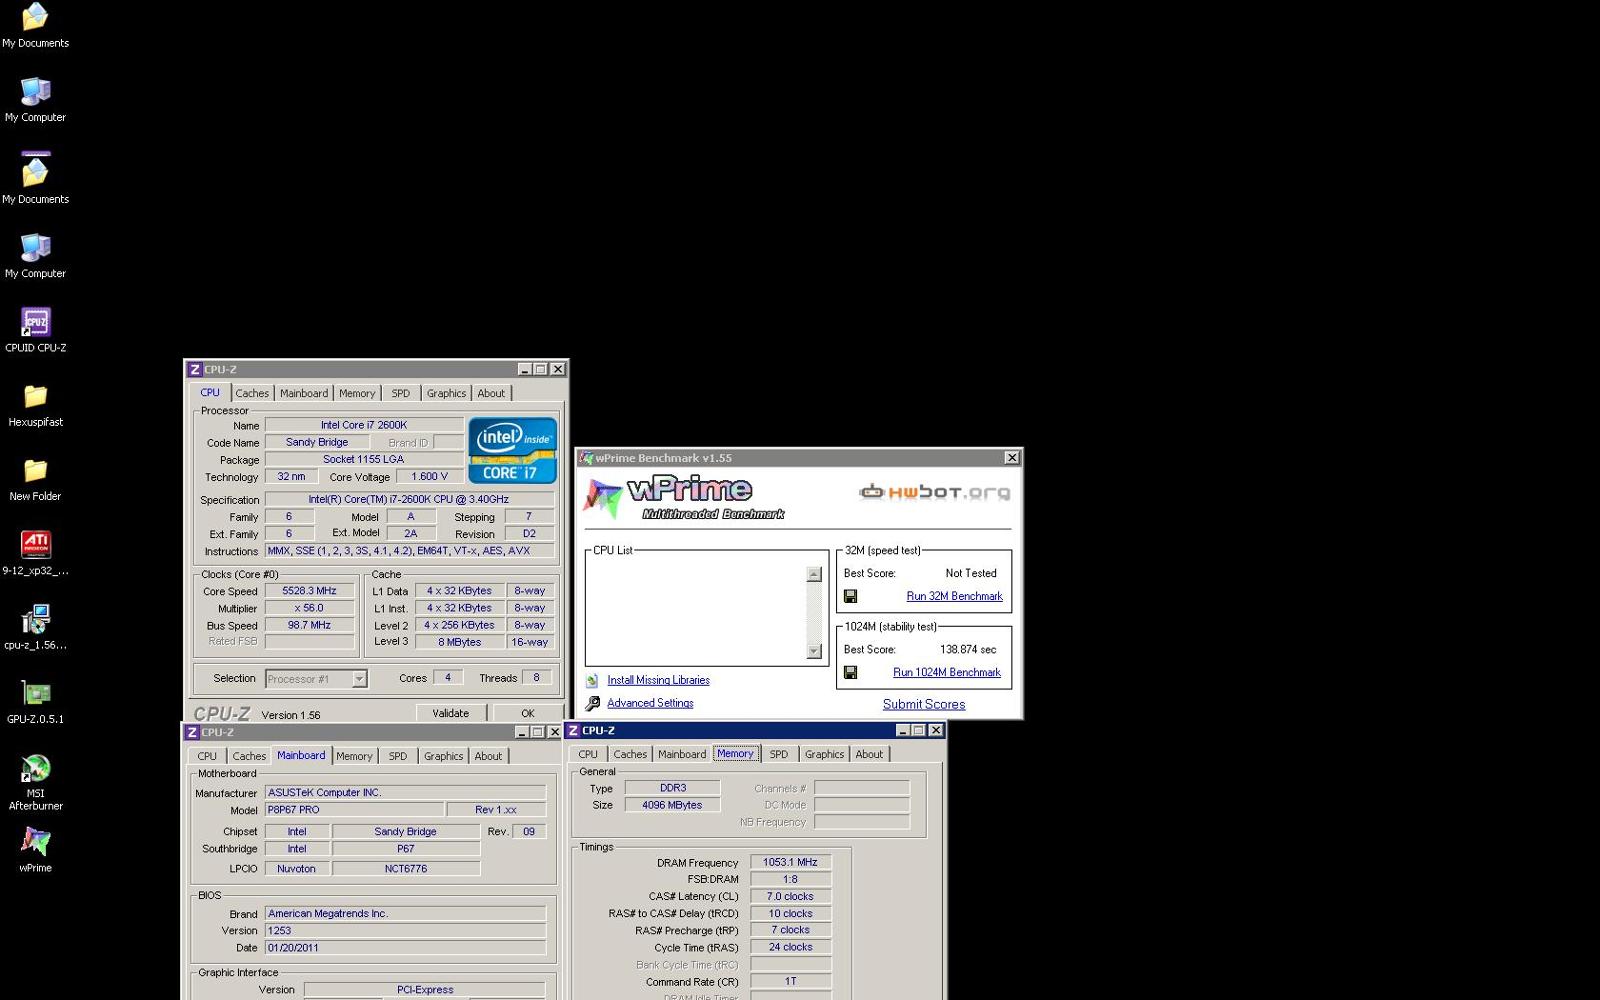Click the mainboard Model P8P67 PRO field
Image resolution: width=1600 pixels, height=1000 pixels.
[x=354, y=810]
